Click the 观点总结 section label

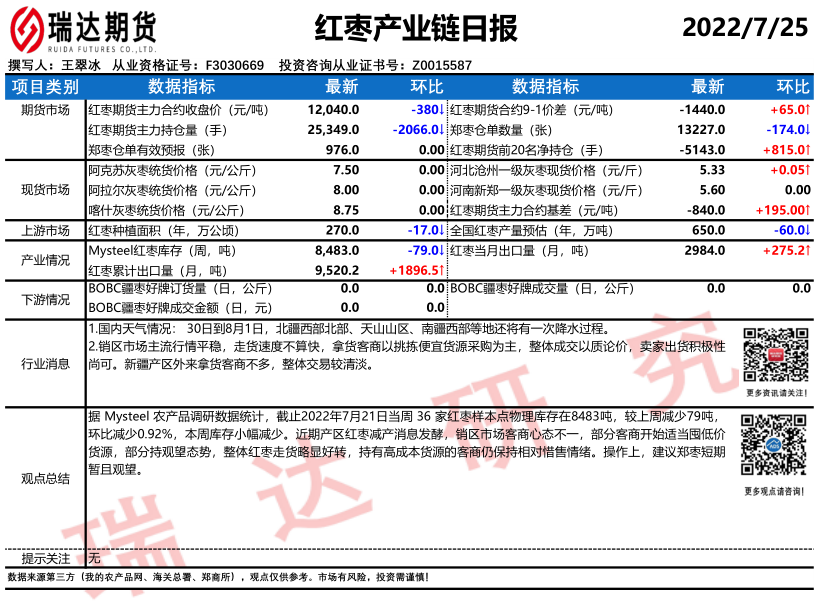coord(45,479)
